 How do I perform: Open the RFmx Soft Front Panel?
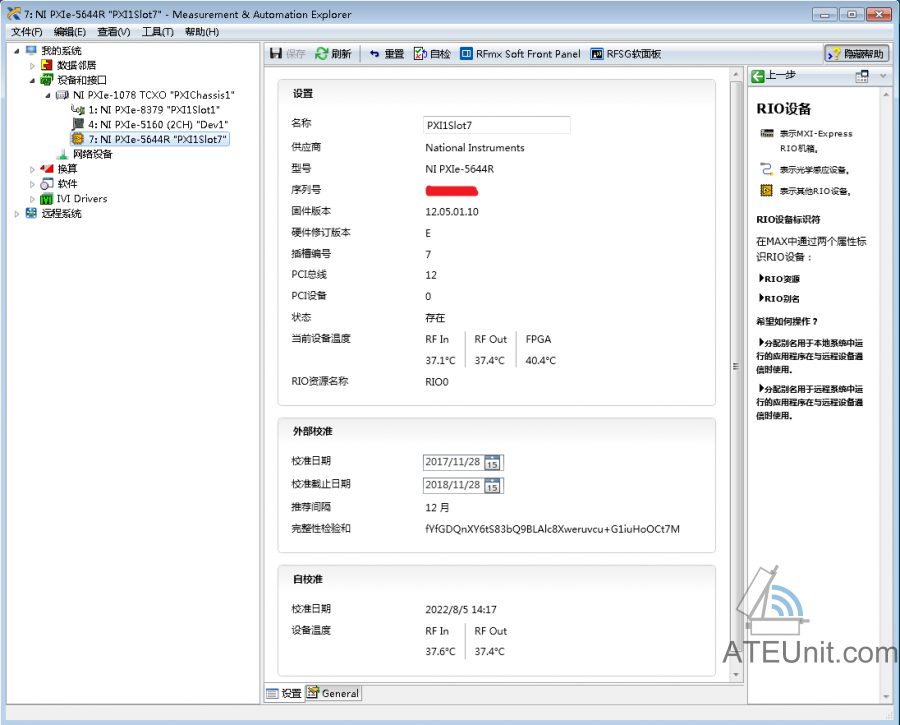(x=520, y=54)
